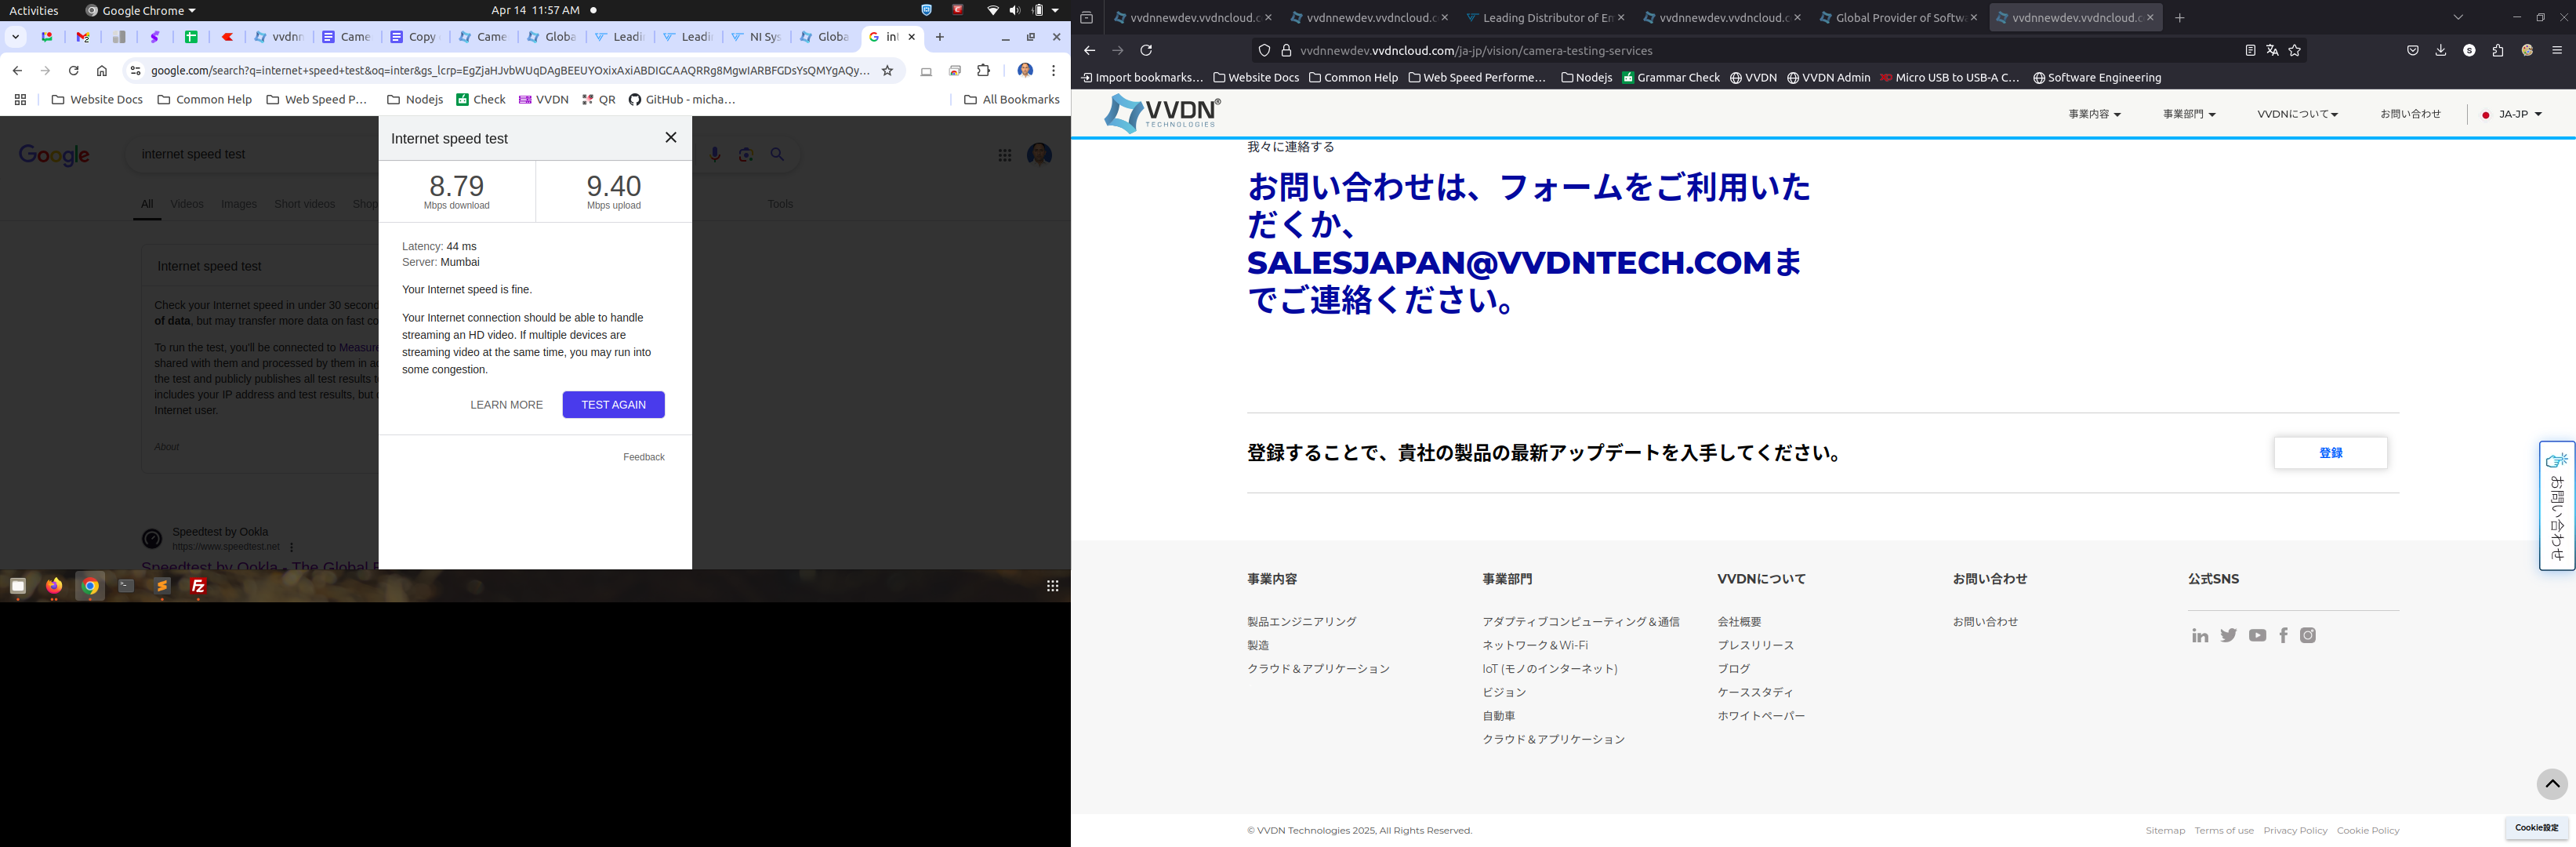This screenshot has height=847, width=2576.
Task: Open the Grammar Check bookmark
Action: point(1671,78)
